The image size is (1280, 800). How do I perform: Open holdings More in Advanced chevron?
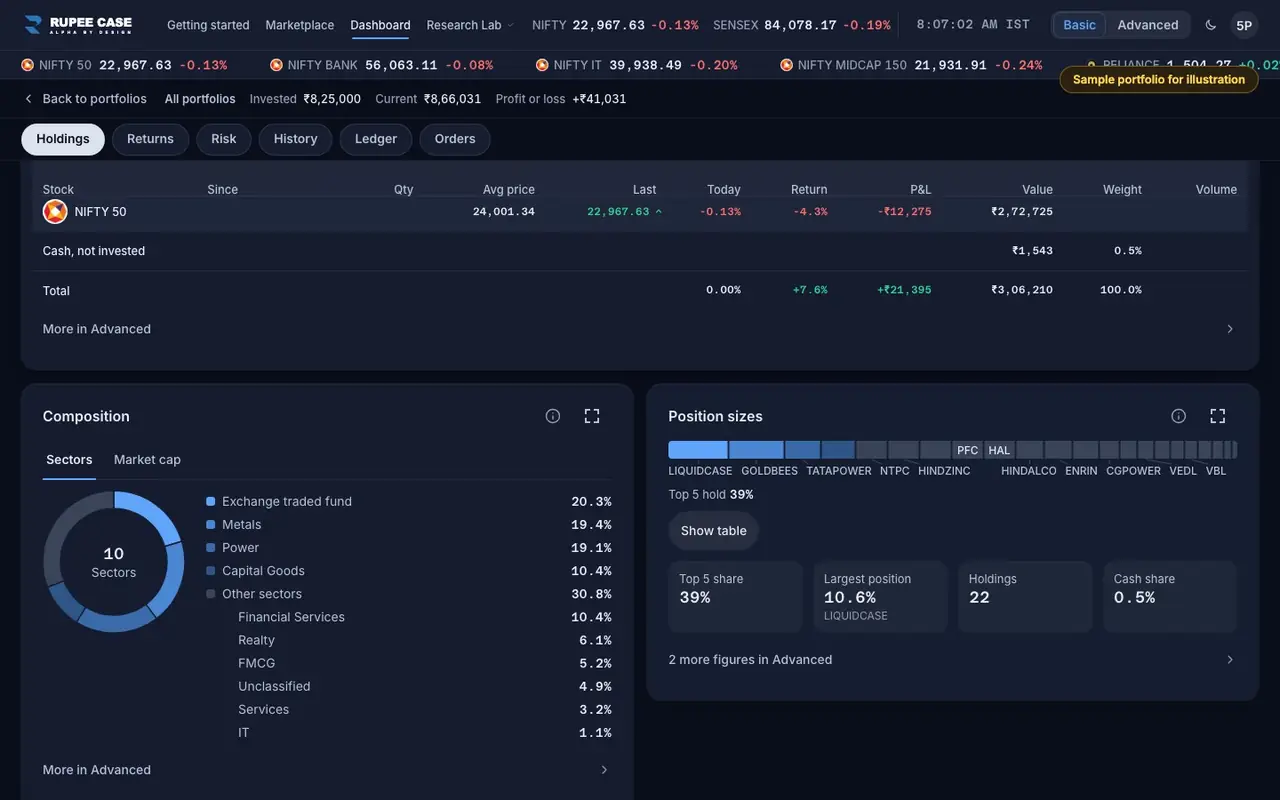pos(1230,329)
